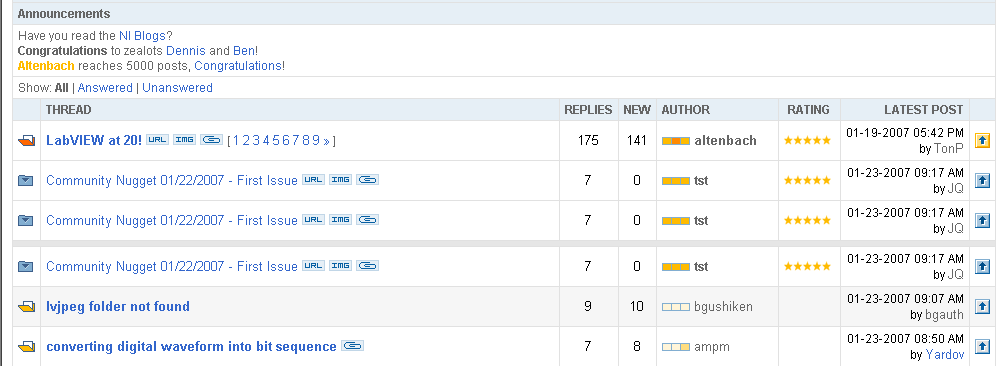997x366 pixels.
Task: Click the five-star rating of LabVIEW at 20!
Action: coord(808,140)
